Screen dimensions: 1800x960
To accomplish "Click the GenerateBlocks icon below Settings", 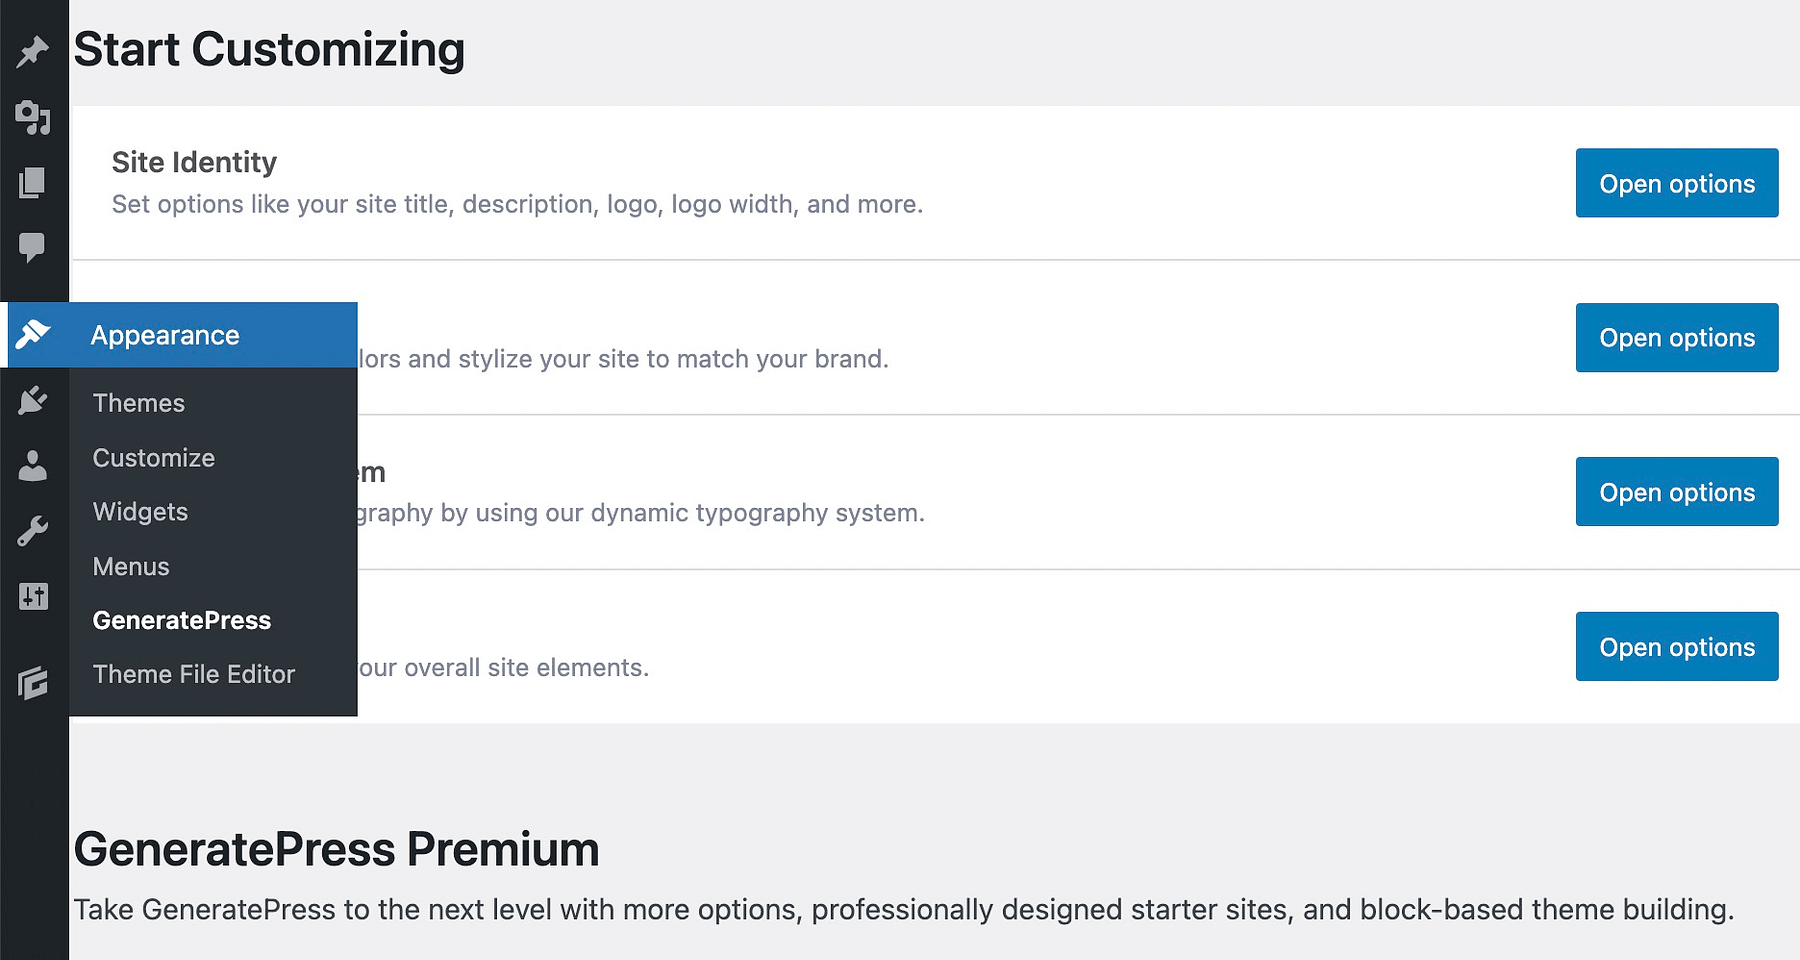I will click(x=33, y=683).
